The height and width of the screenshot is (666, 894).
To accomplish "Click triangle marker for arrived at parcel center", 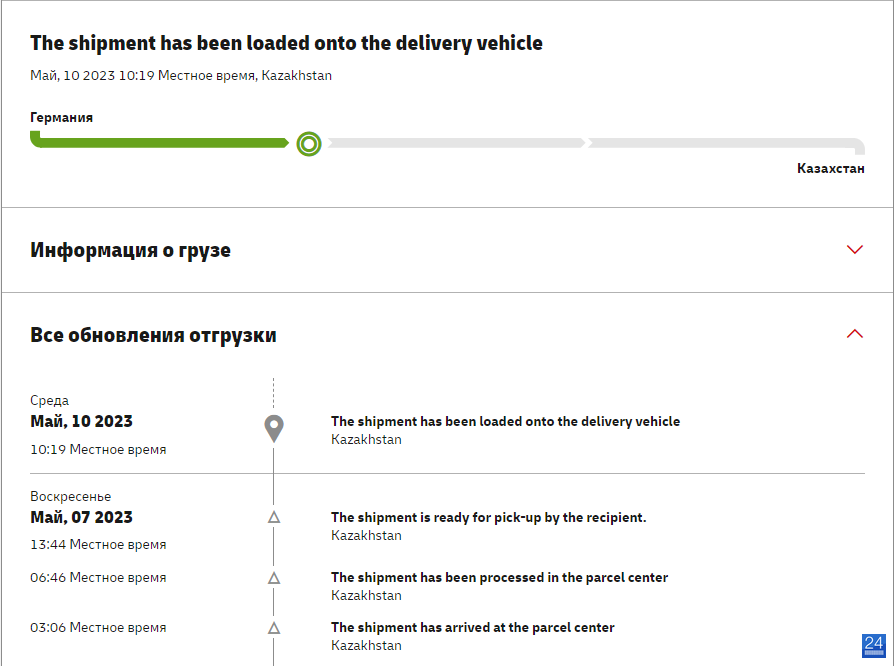I will 274,628.
